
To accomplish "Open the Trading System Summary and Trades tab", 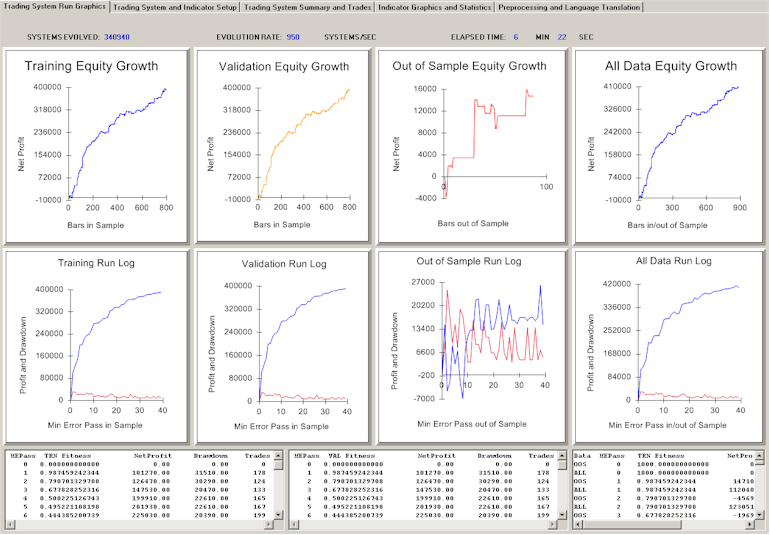I will [x=307, y=7].
